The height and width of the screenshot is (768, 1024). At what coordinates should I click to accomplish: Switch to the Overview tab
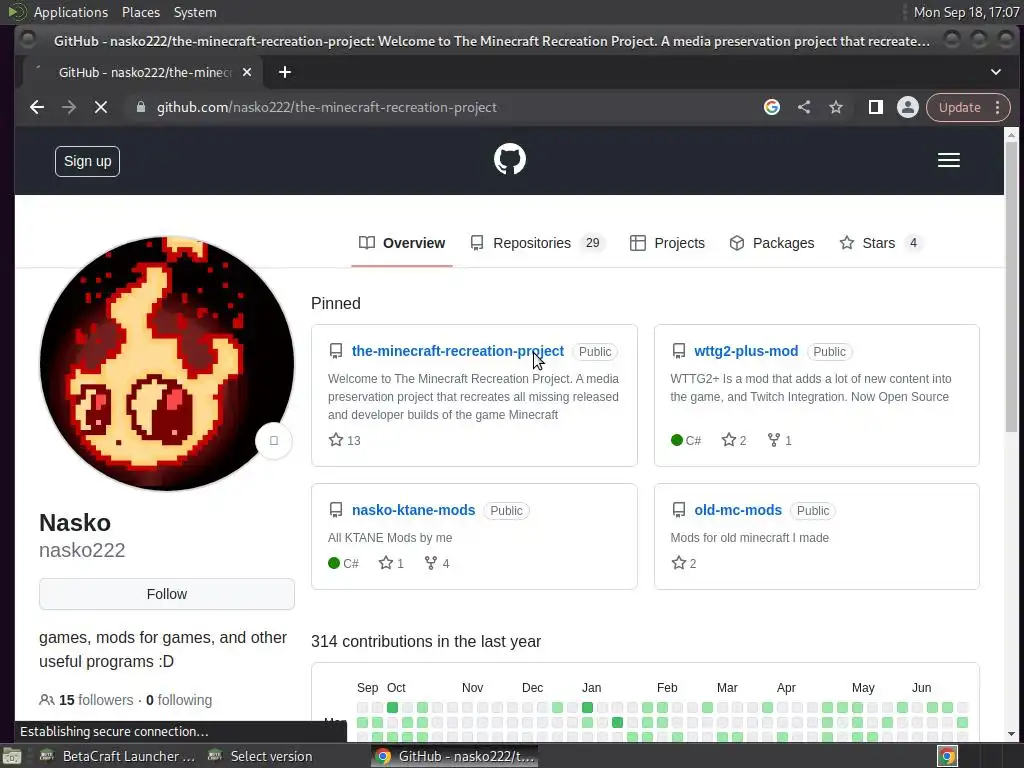(x=402, y=243)
